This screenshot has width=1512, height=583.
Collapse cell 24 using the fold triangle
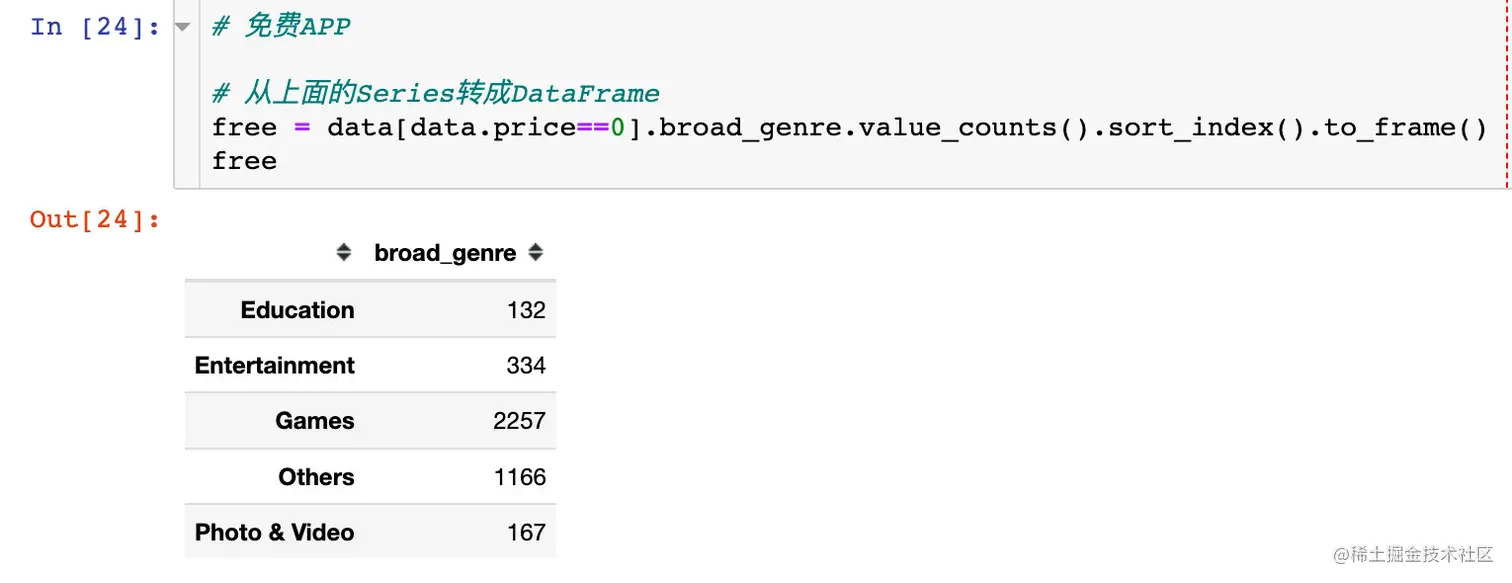click(x=182, y=27)
